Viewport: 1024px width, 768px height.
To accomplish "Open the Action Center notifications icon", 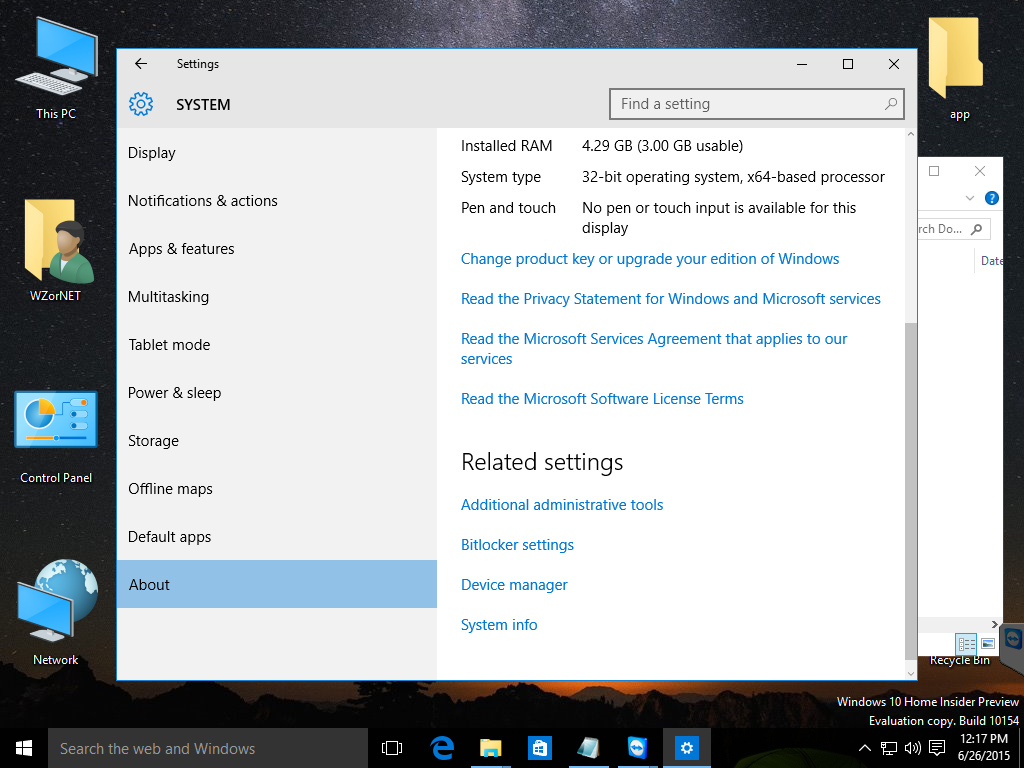I will 937,748.
